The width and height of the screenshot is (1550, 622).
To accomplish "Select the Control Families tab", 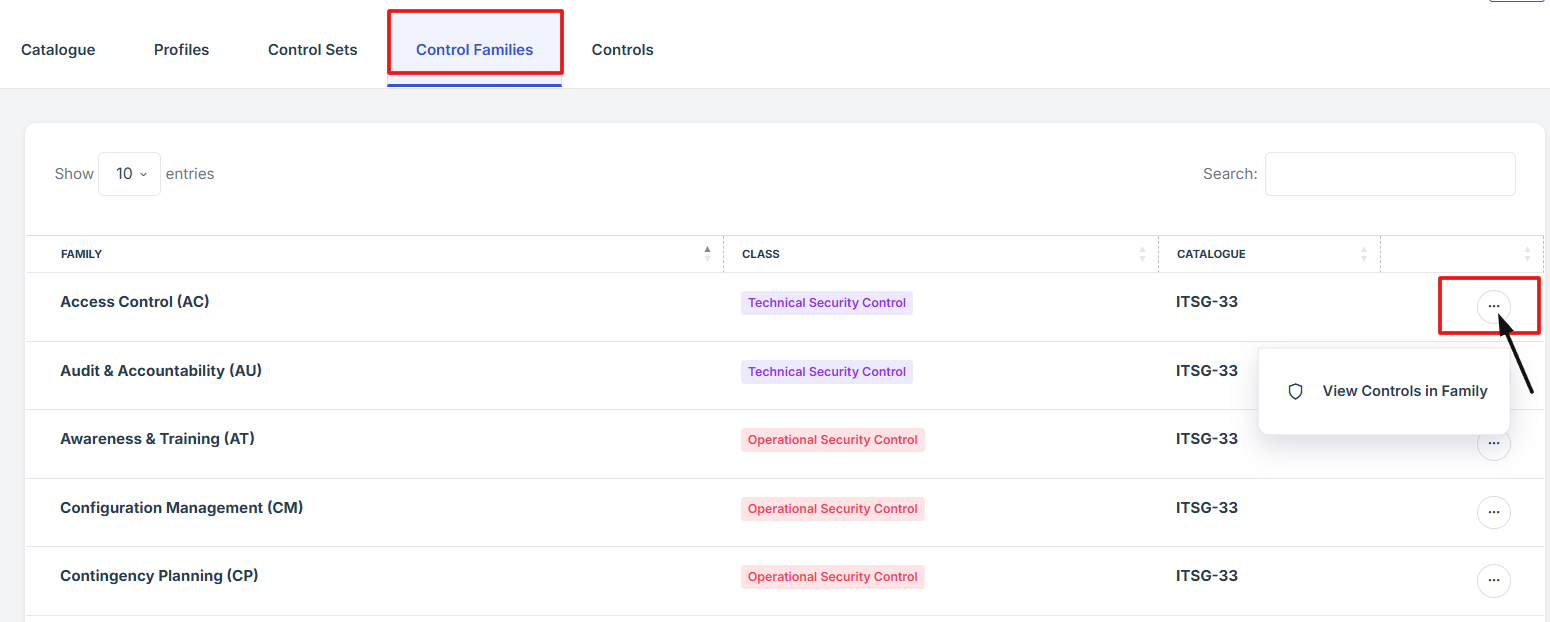I will (x=474, y=50).
